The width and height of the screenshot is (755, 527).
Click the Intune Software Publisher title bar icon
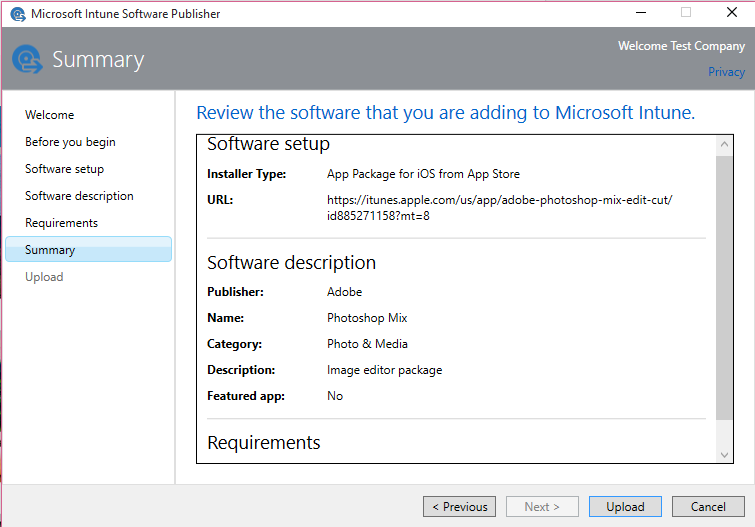click(x=17, y=14)
